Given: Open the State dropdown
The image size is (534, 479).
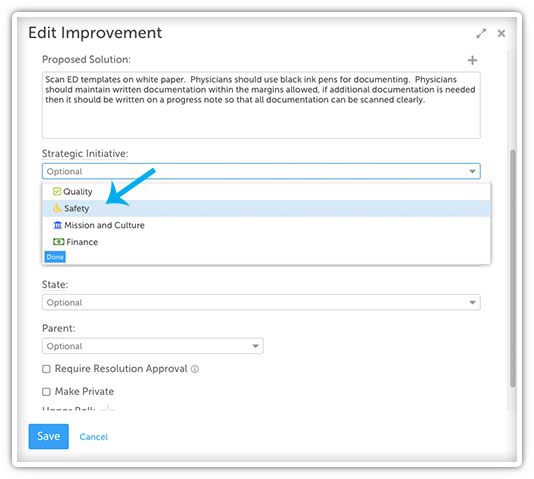Looking at the screenshot, I should point(261,302).
